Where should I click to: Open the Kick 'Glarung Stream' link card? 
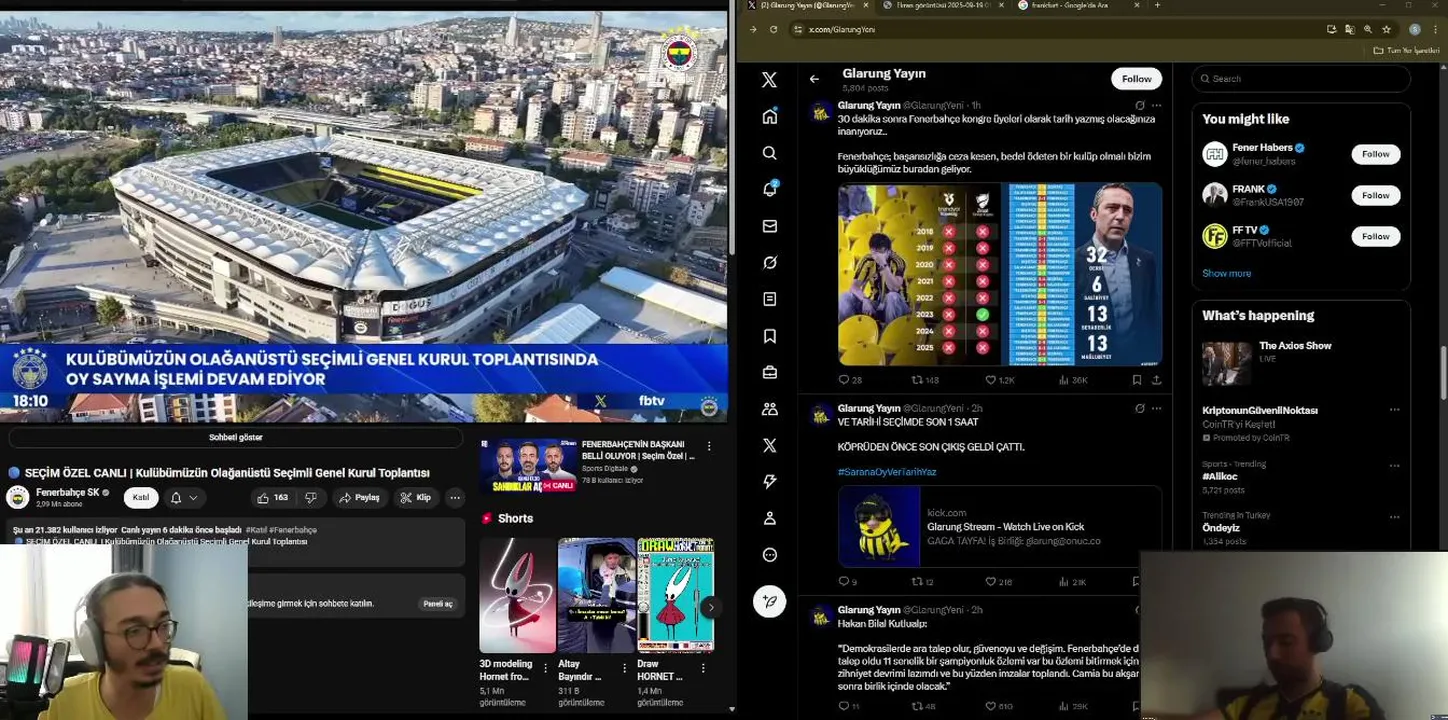(999, 526)
